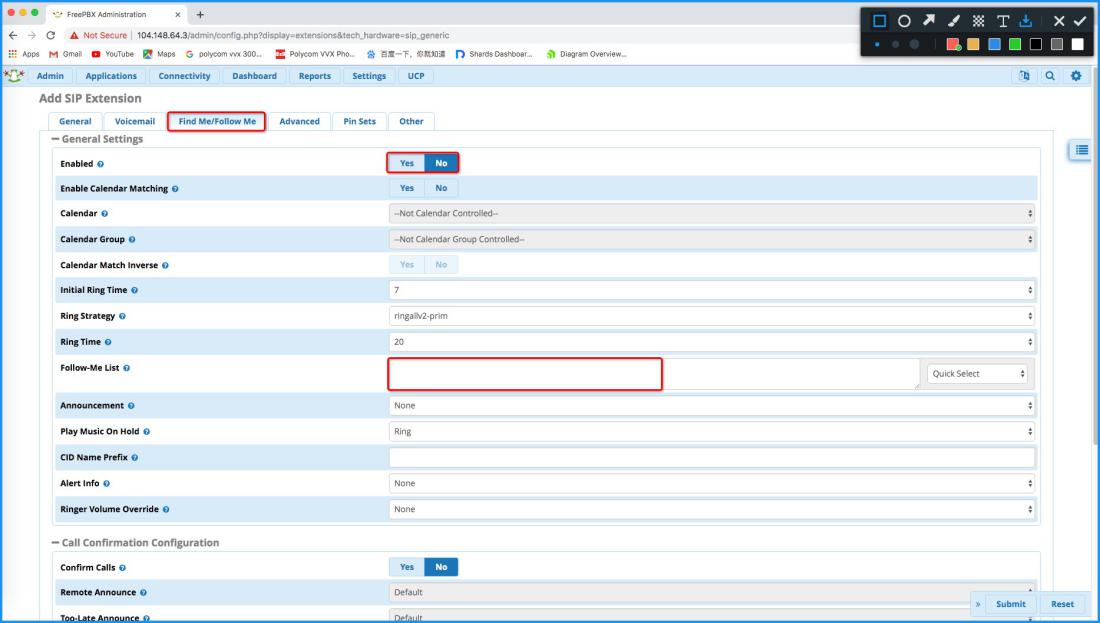The width and height of the screenshot is (1100, 623).
Task: Open the Play Music On Hold dropdown
Action: coord(711,432)
